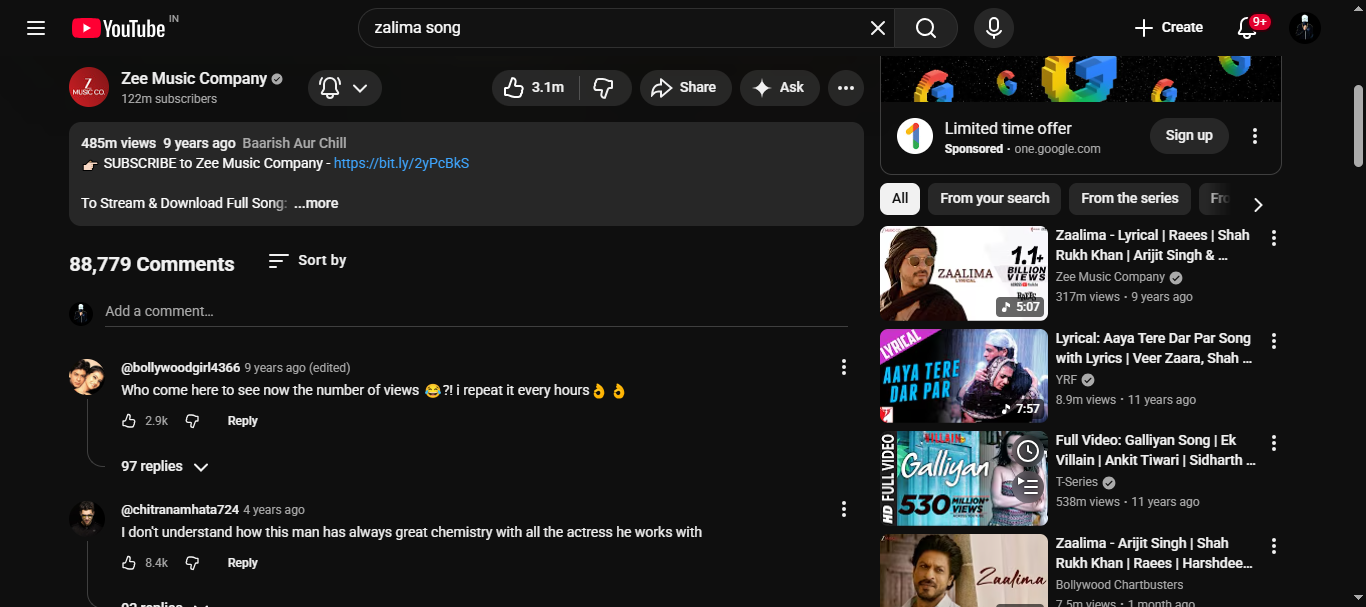Open Aaya Tere Dar Par thumbnail
Viewport: 1366px width, 607px height.
tap(964, 376)
